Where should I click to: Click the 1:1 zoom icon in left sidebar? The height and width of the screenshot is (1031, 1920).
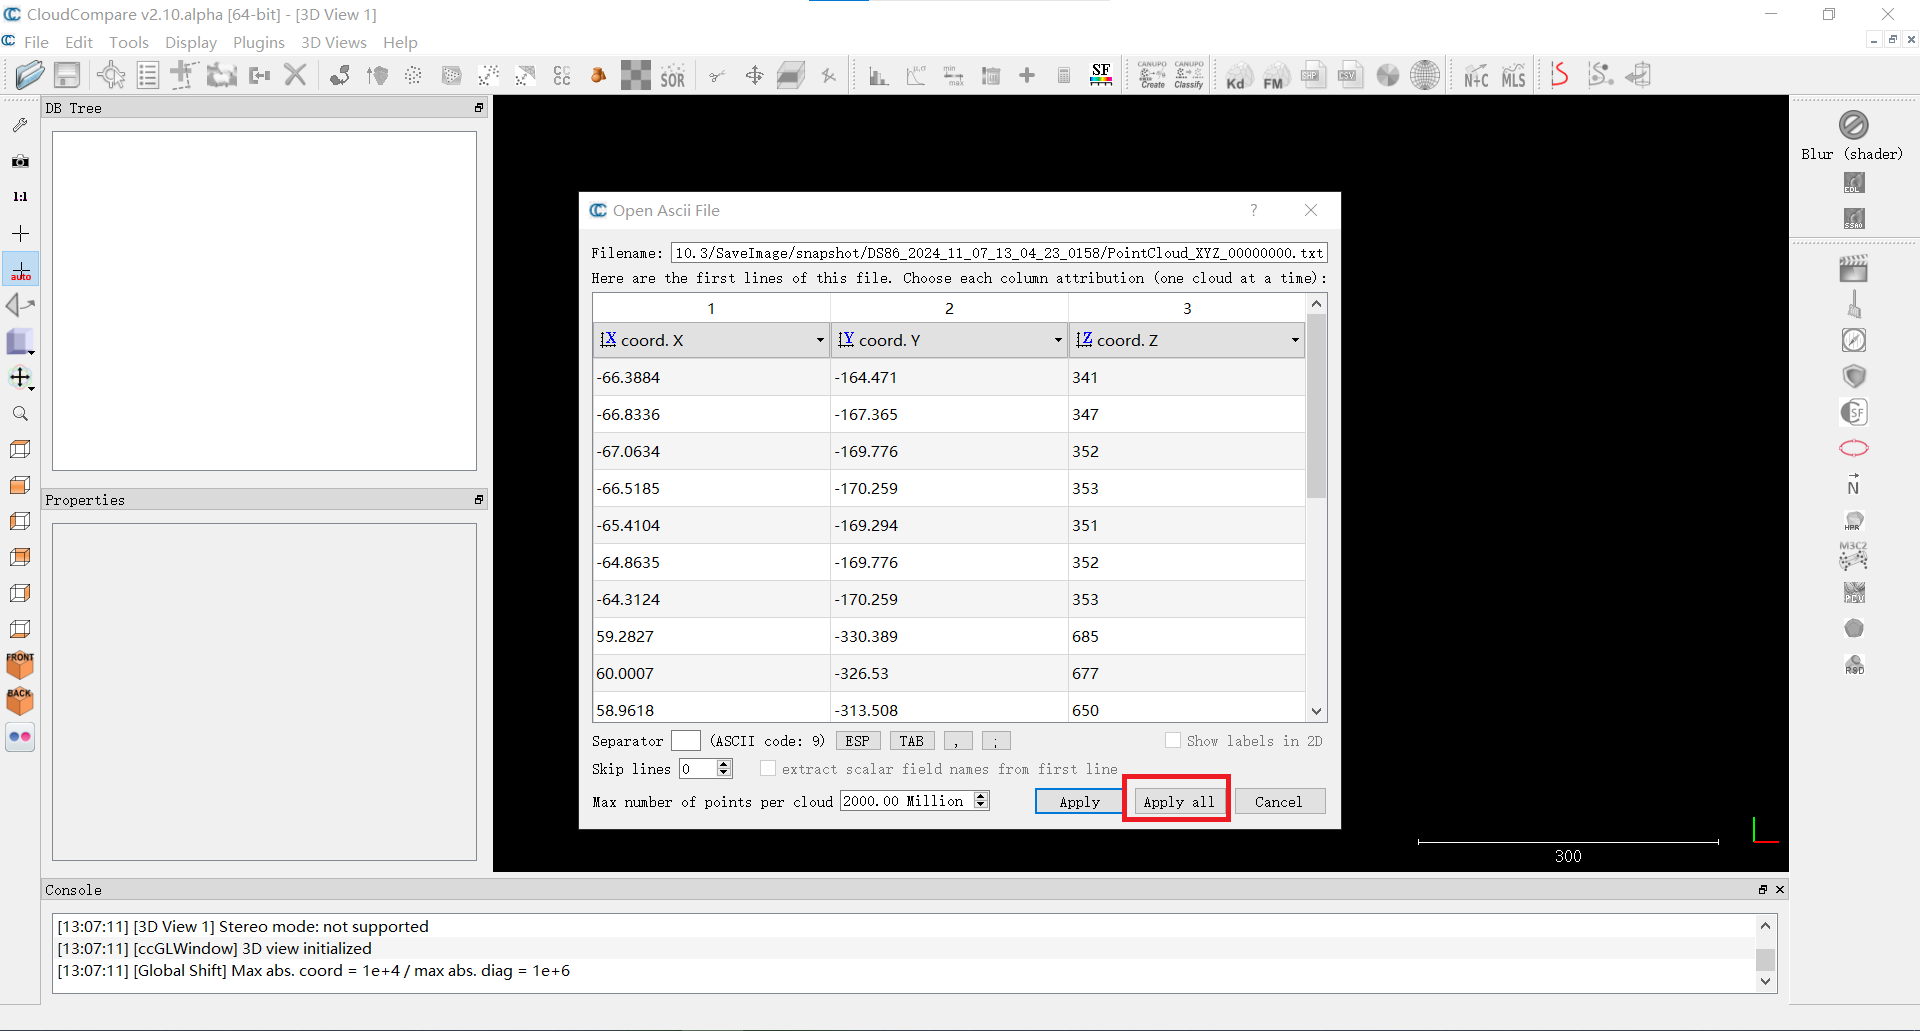tap(20, 197)
